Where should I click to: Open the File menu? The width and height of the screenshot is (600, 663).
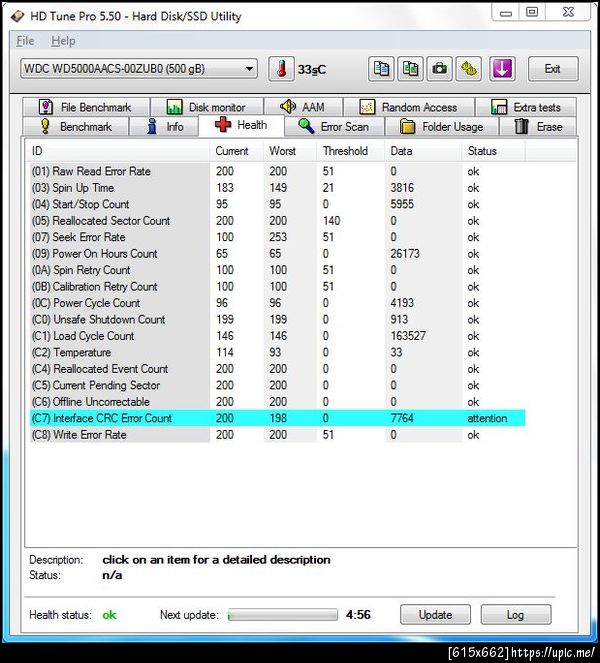click(25, 41)
